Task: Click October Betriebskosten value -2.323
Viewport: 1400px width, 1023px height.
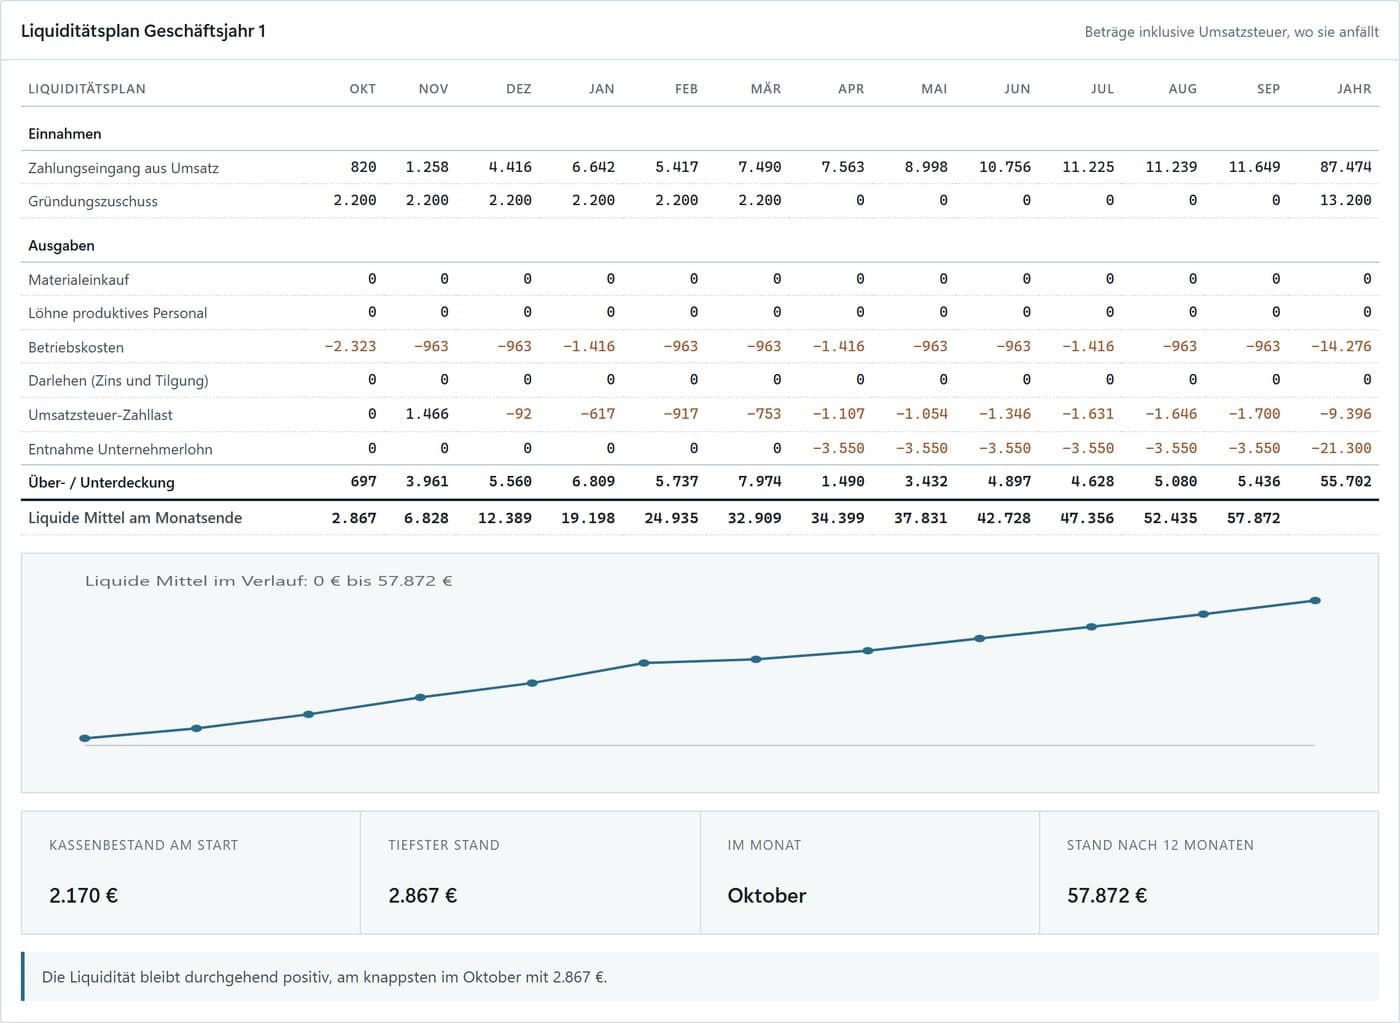Action: (x=350, y=346)
